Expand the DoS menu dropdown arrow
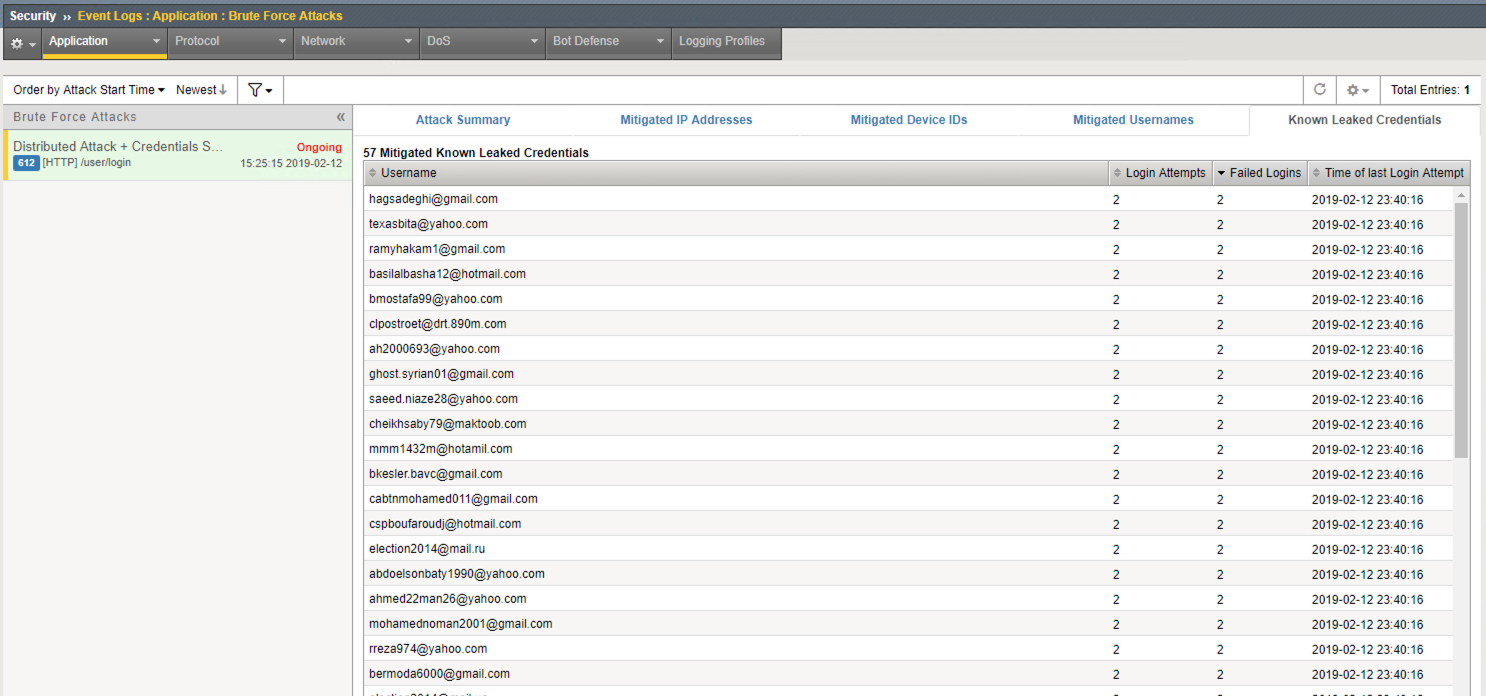 tap(535, 42)
